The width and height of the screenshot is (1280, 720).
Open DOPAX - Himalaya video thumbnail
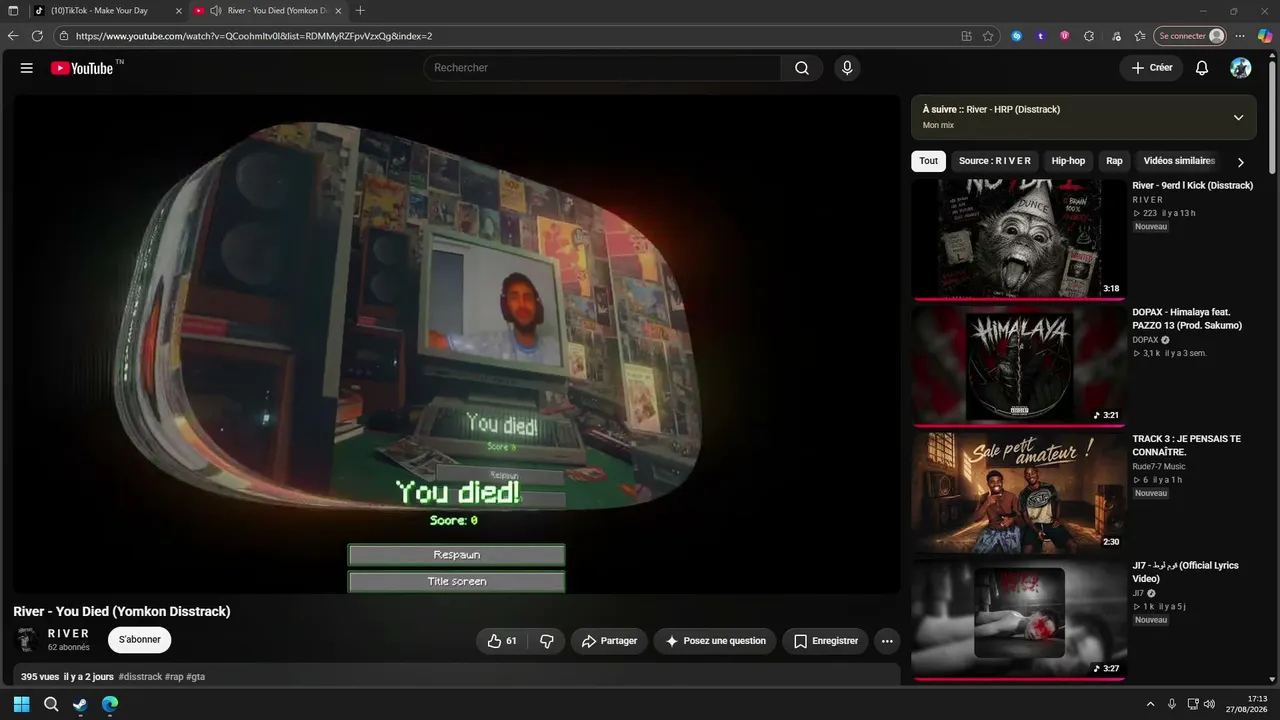tap(1019, 366)
